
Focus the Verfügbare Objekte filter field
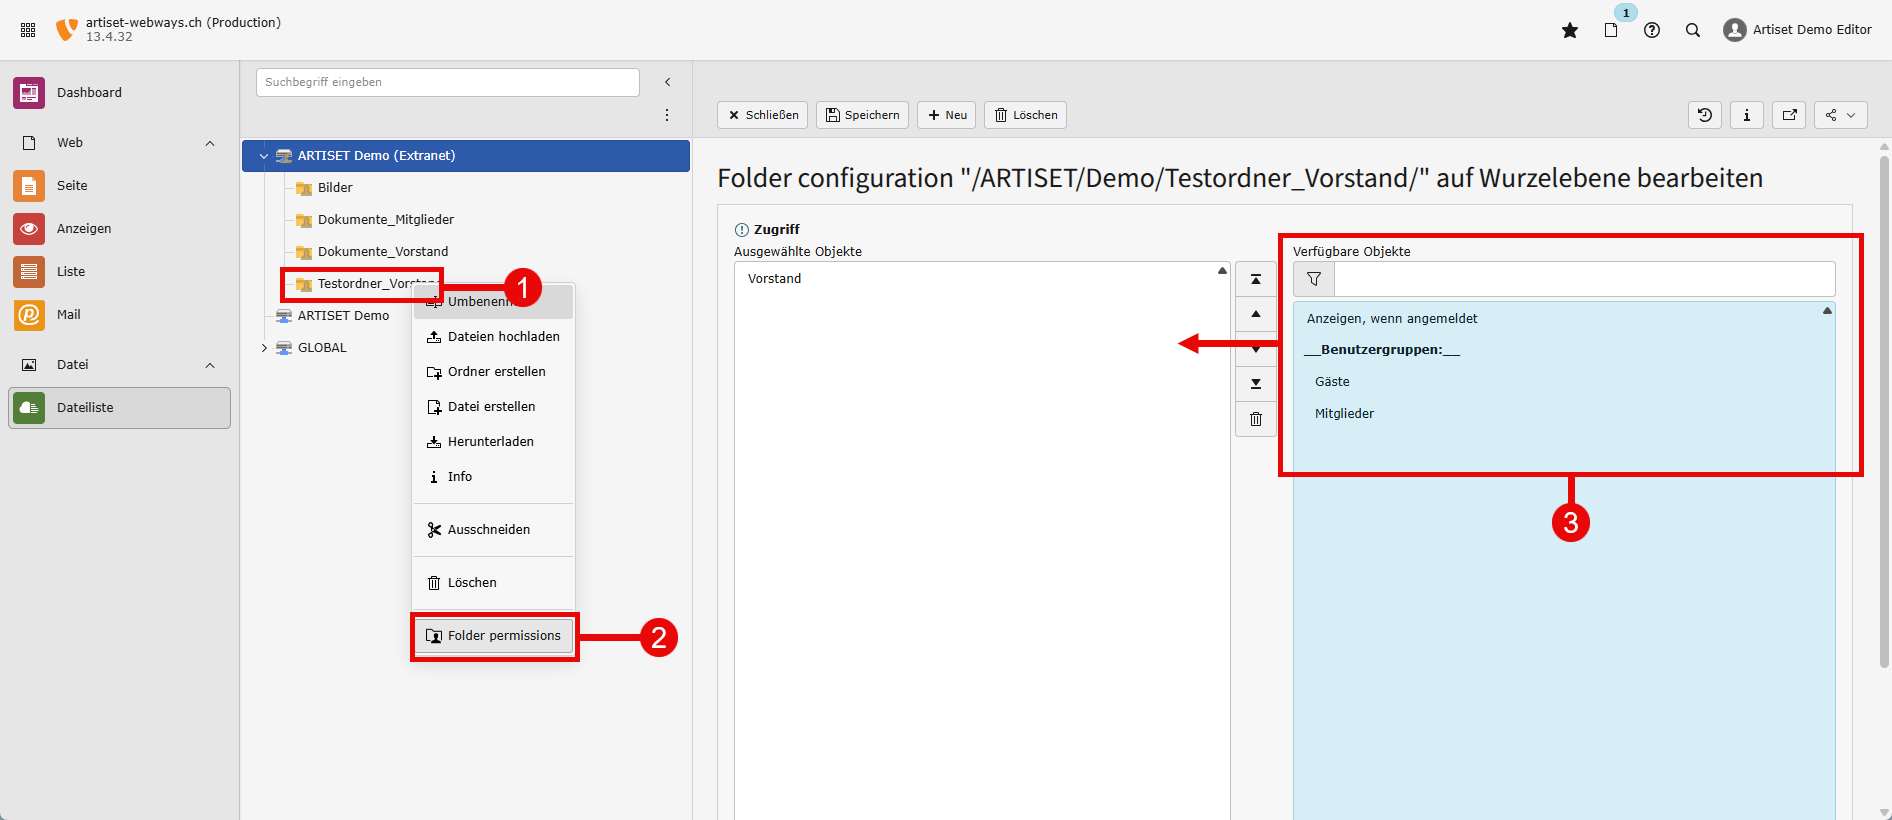[1584, 279]
